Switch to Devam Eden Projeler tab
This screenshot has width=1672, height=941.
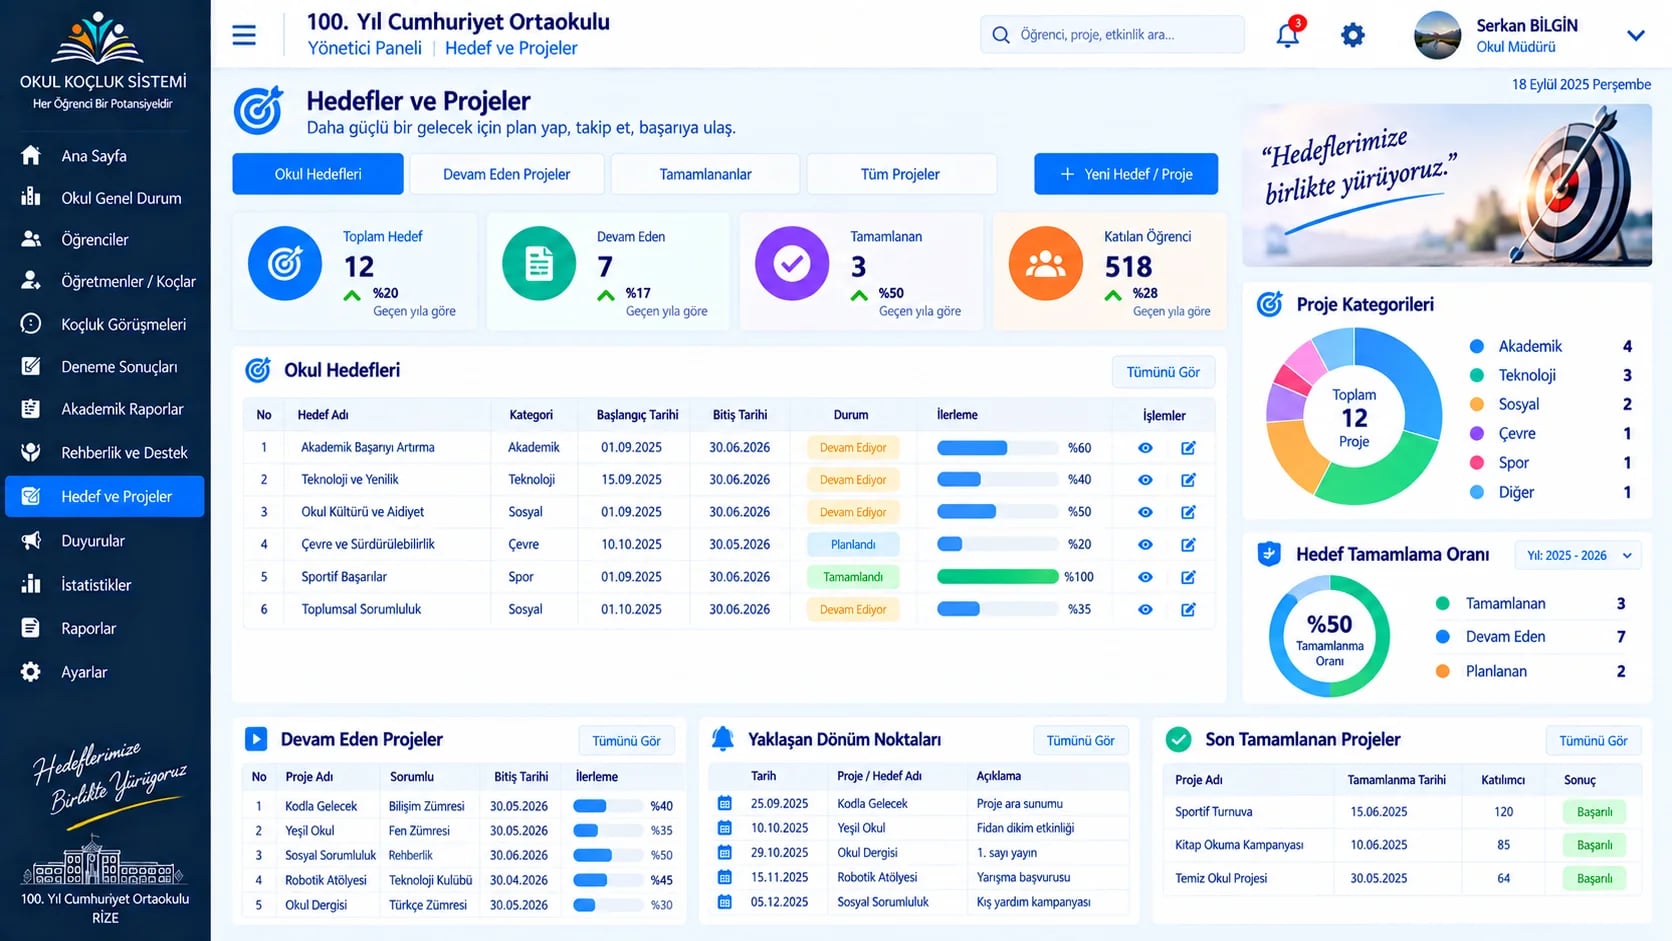coord(507,174)
